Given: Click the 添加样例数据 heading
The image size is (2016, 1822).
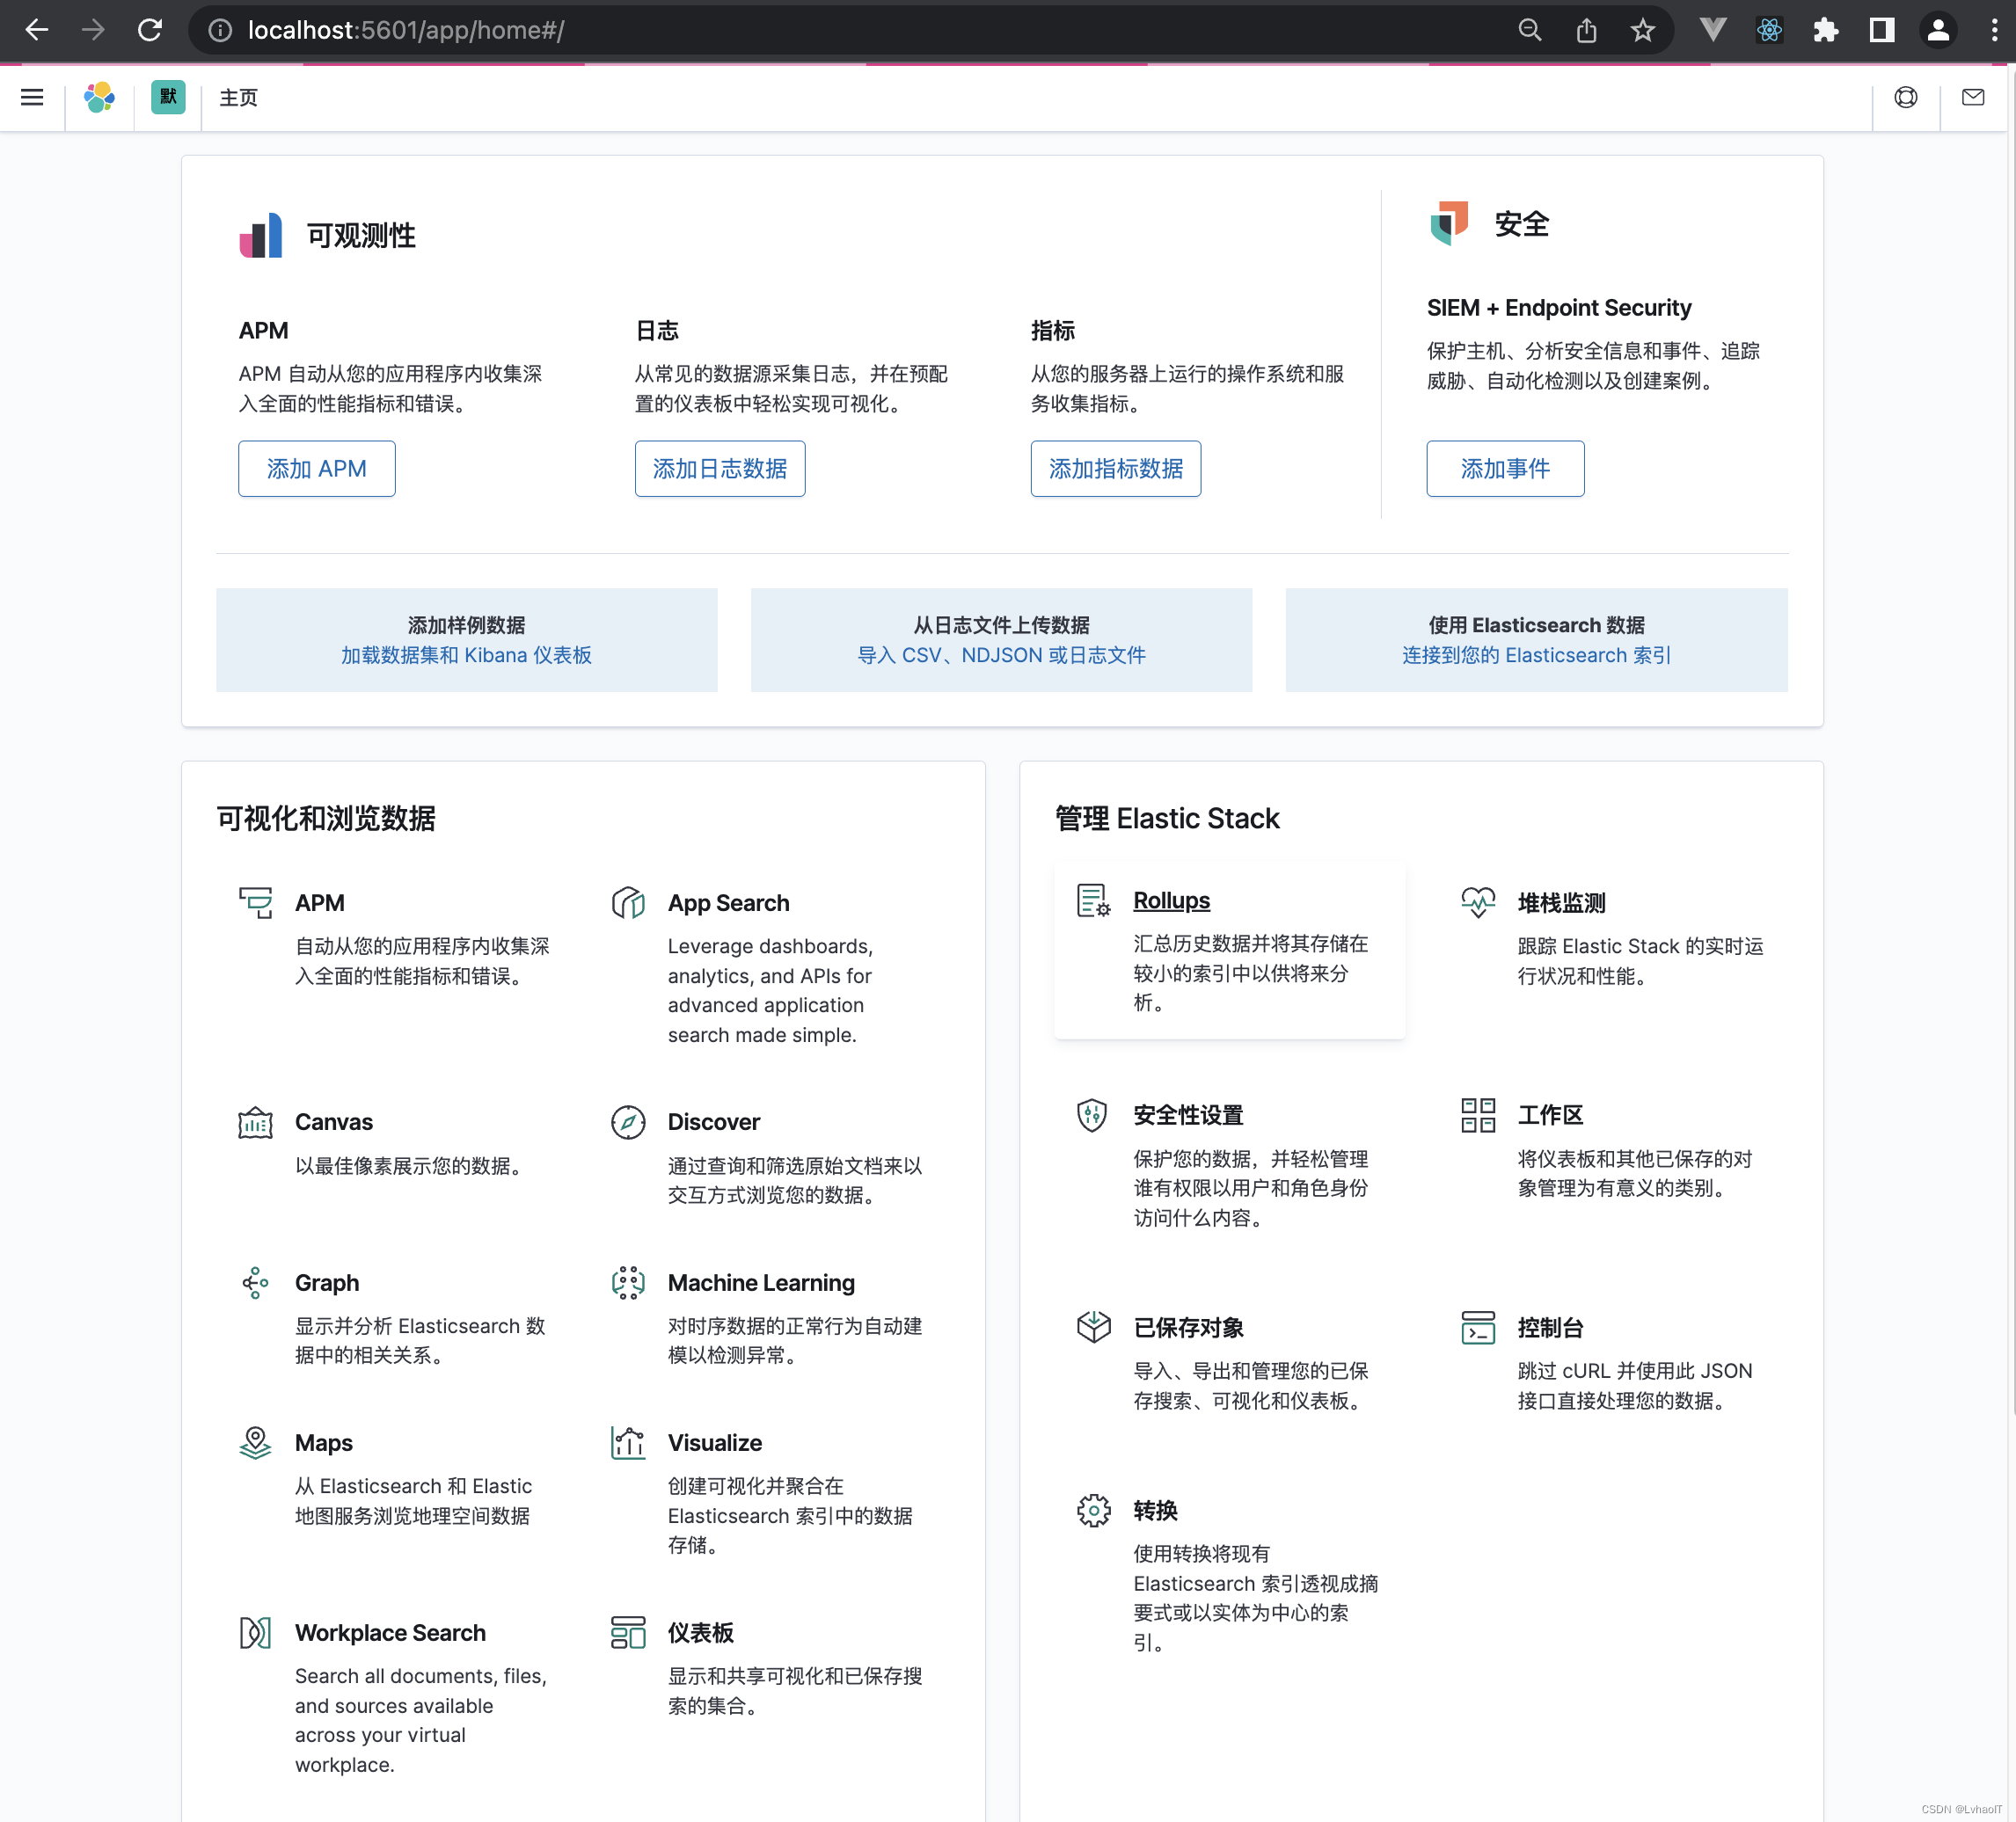Looking at the screenshot, I should [x=466, y=625].
